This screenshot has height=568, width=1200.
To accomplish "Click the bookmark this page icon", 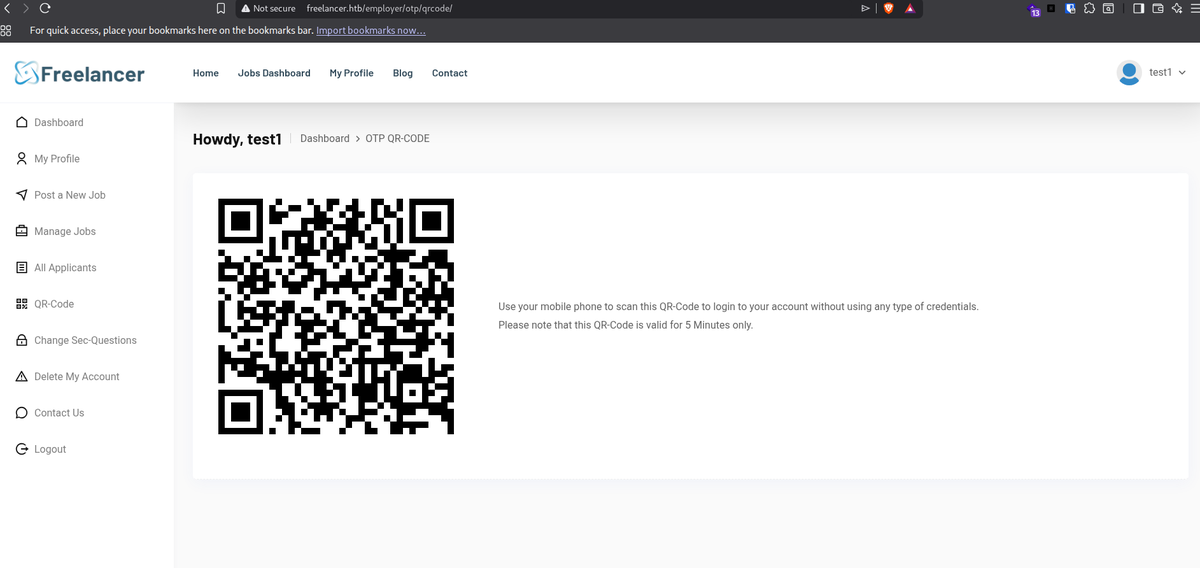I will tap(221, 8).
